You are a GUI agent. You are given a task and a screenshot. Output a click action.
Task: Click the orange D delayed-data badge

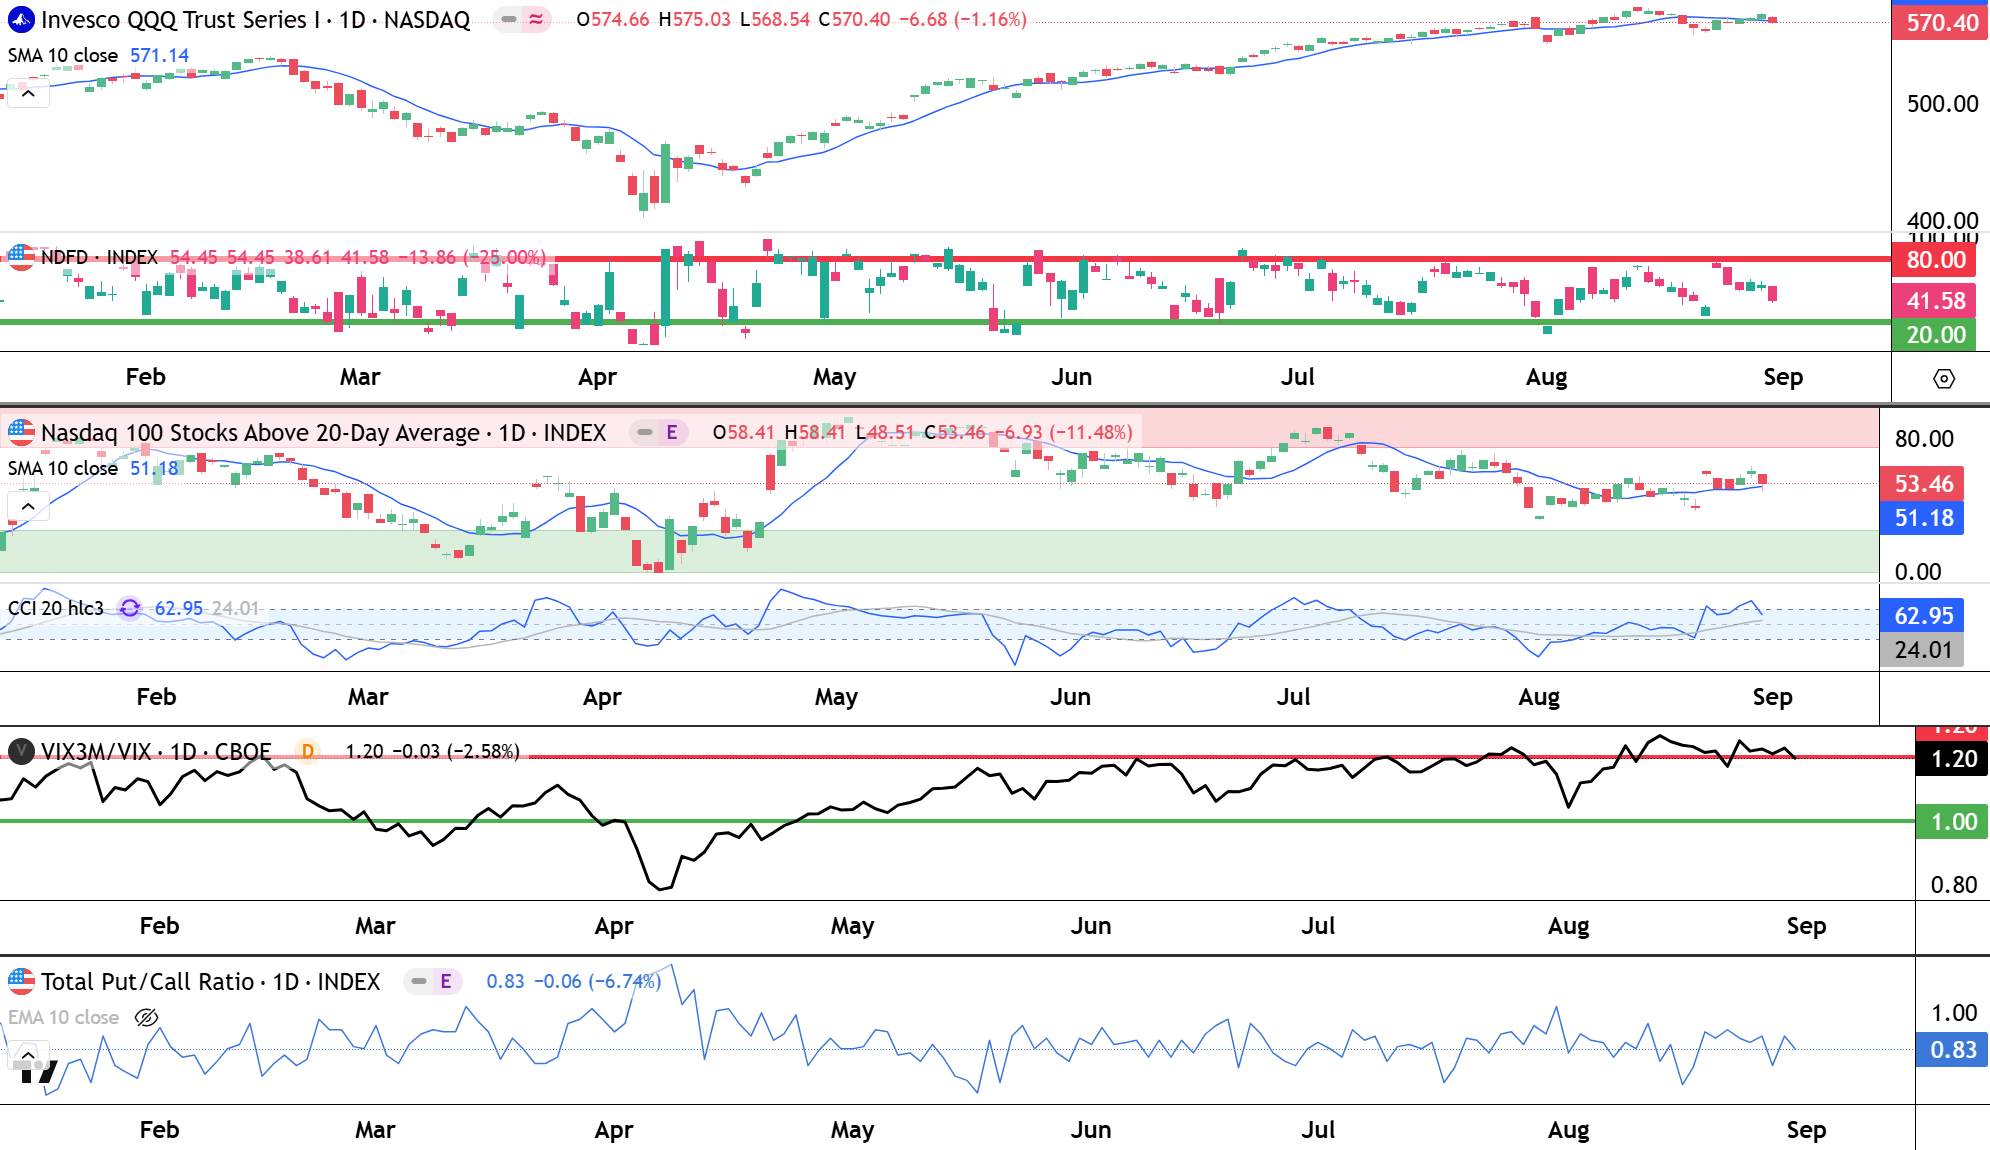pyautogui.click(x=308, y=751)
